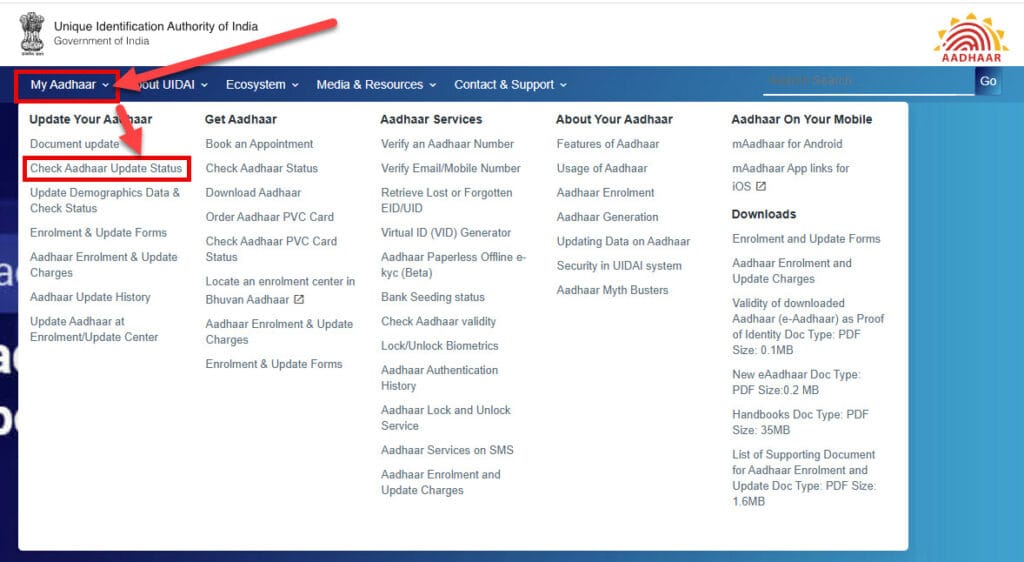Click the About Your Aadhaar column heading
1024x562 pixels.
(x=614, y=119)
